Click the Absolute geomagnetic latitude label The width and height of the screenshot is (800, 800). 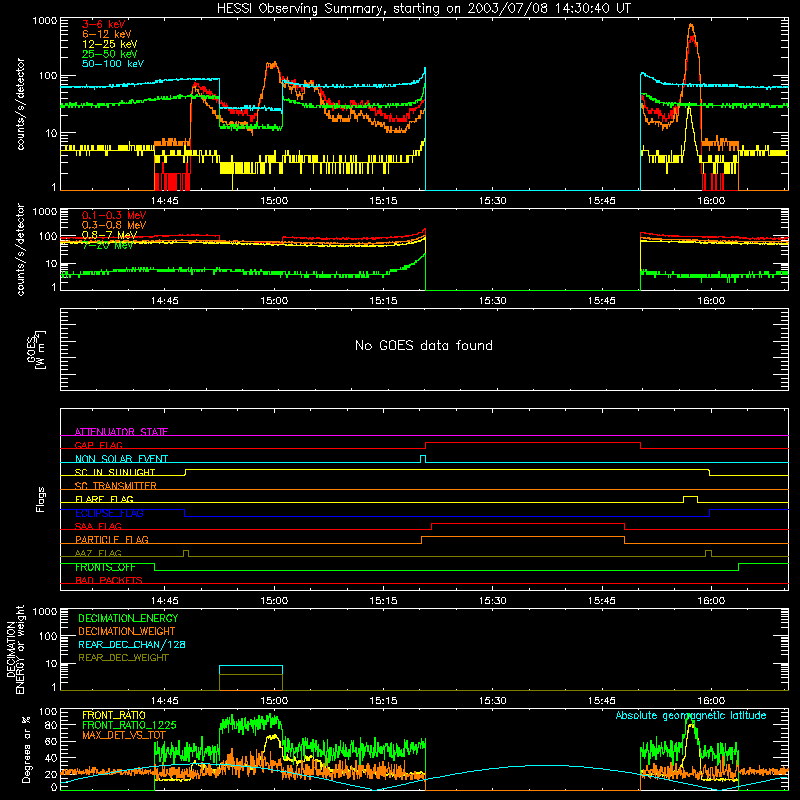(x=691, y=715)
